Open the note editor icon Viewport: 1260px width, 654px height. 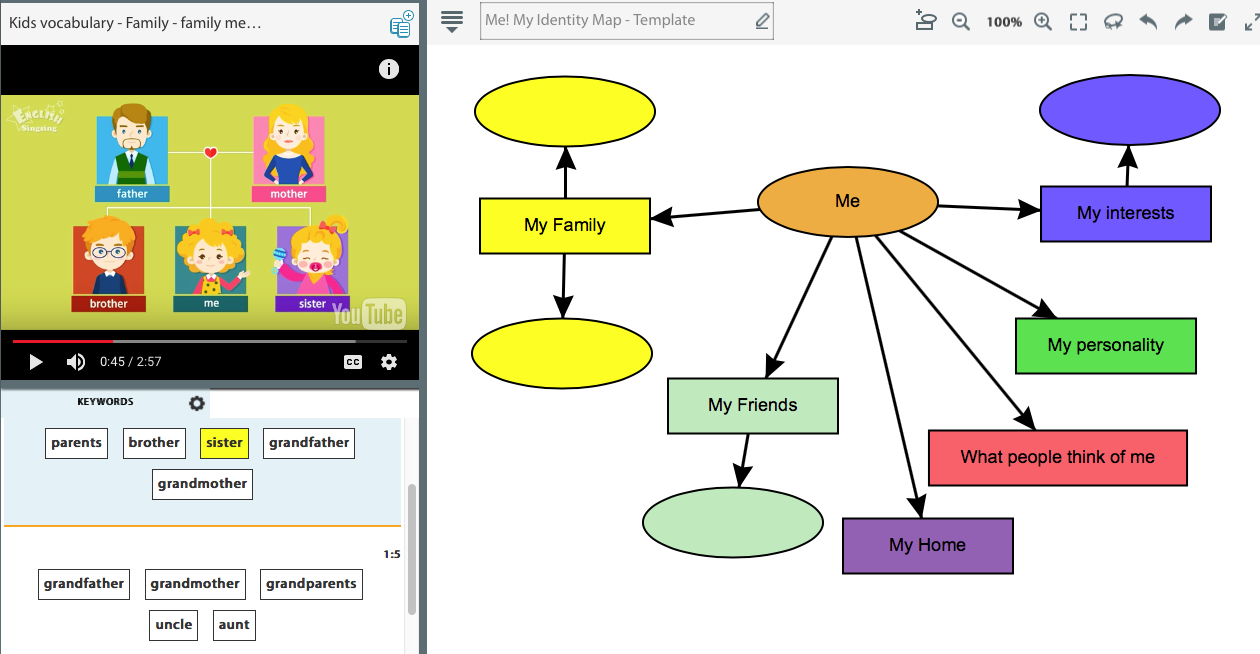tap(1218, 22)
